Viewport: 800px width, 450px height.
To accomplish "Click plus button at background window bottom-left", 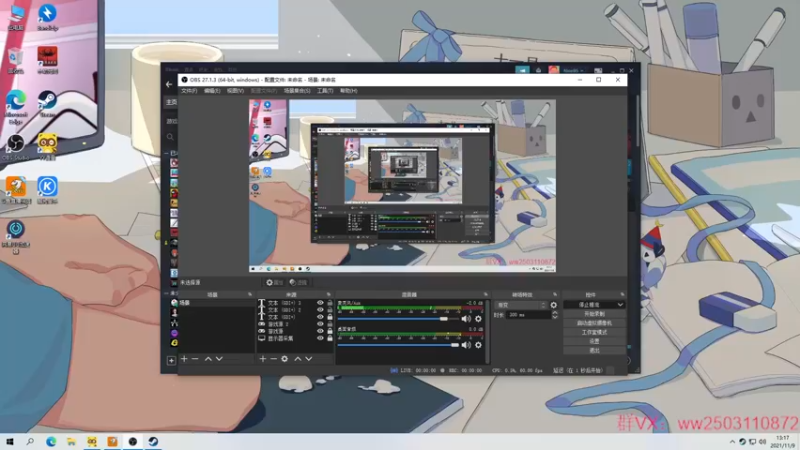I will click(171, 360).
